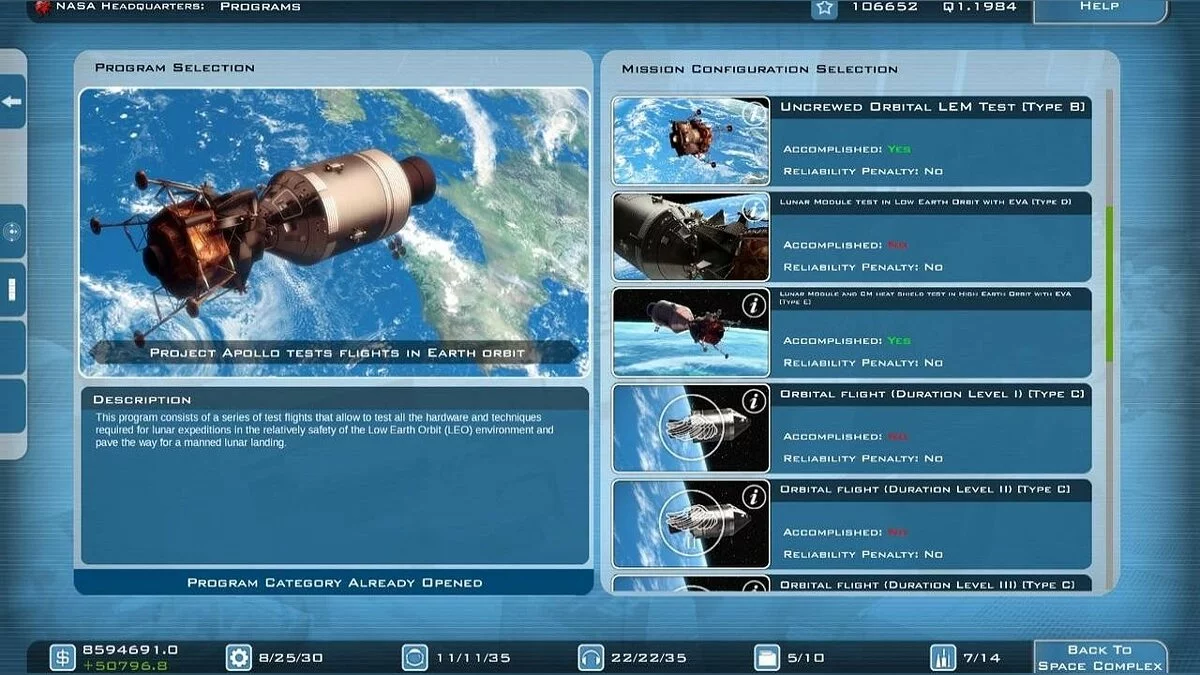Select Orbital flight Duration Level II thumbnail
Image resolution: width=1200 pixels, height=675 pixels.
coord(691,524)
